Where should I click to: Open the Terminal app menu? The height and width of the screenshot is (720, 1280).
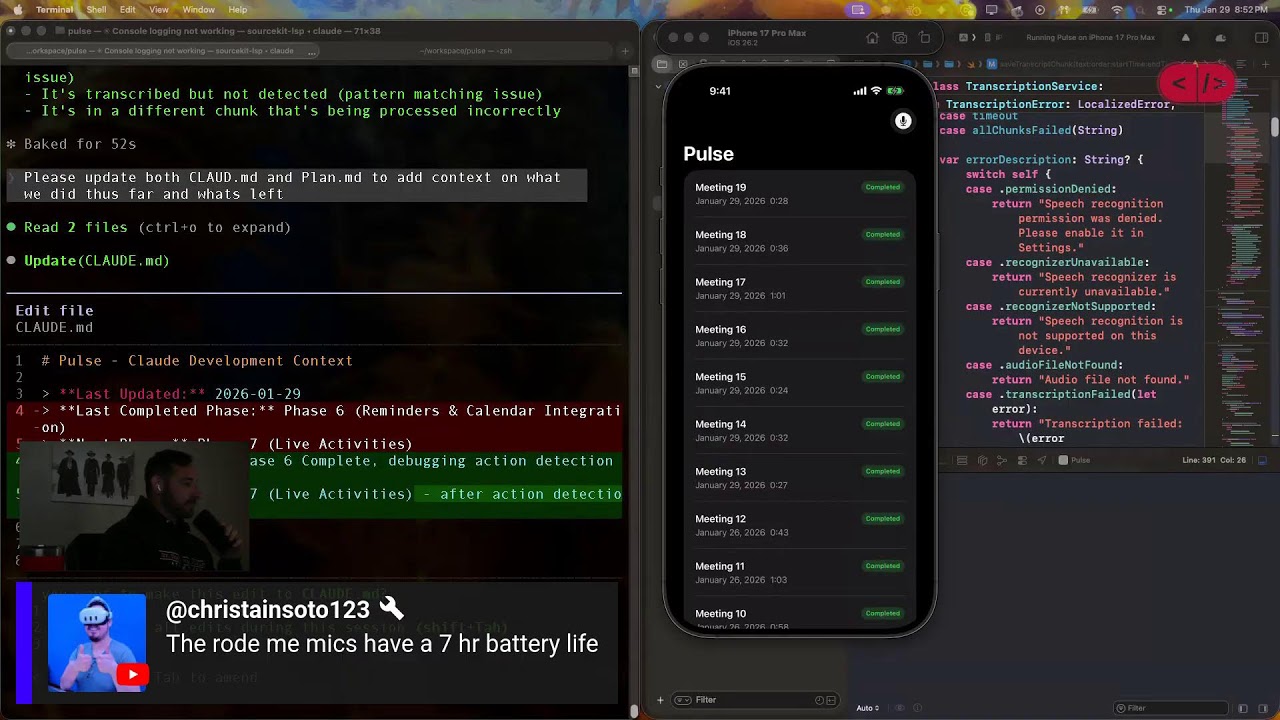(54, 9)
